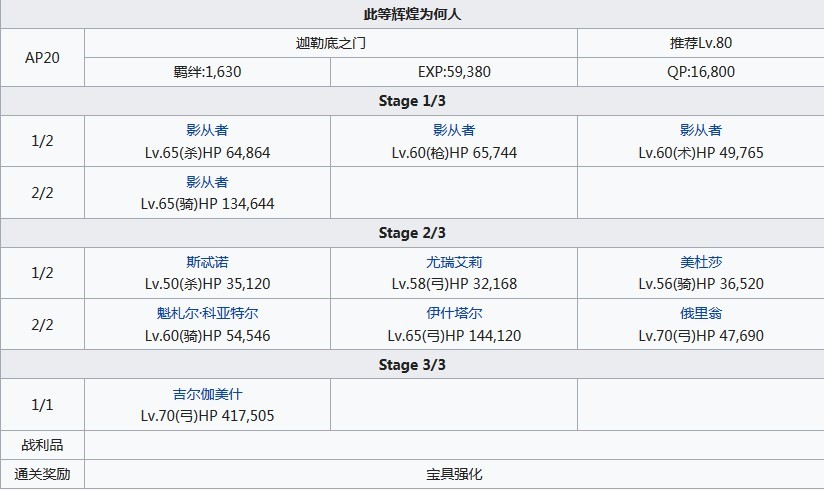Select the Stage 2/3 header row
Viewport: 824px width, 490px height.
click(412, 233)
